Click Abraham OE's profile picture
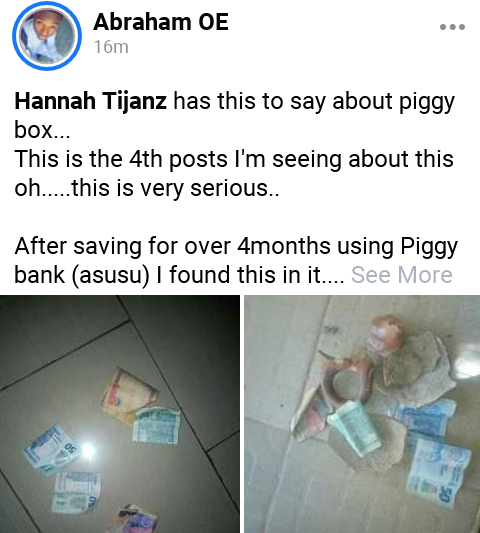The width and height of the screenshot is (480, 533). click(x=47, y=36)
